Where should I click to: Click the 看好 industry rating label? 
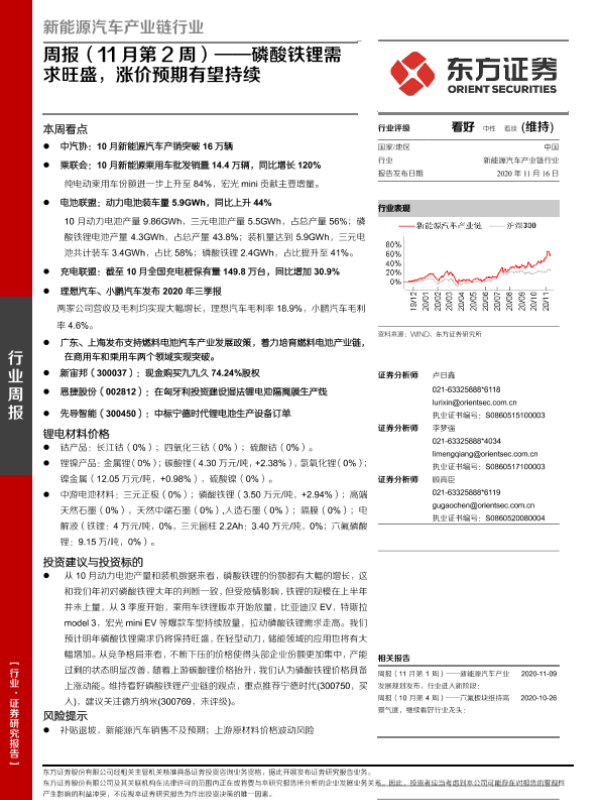(462, 128)
